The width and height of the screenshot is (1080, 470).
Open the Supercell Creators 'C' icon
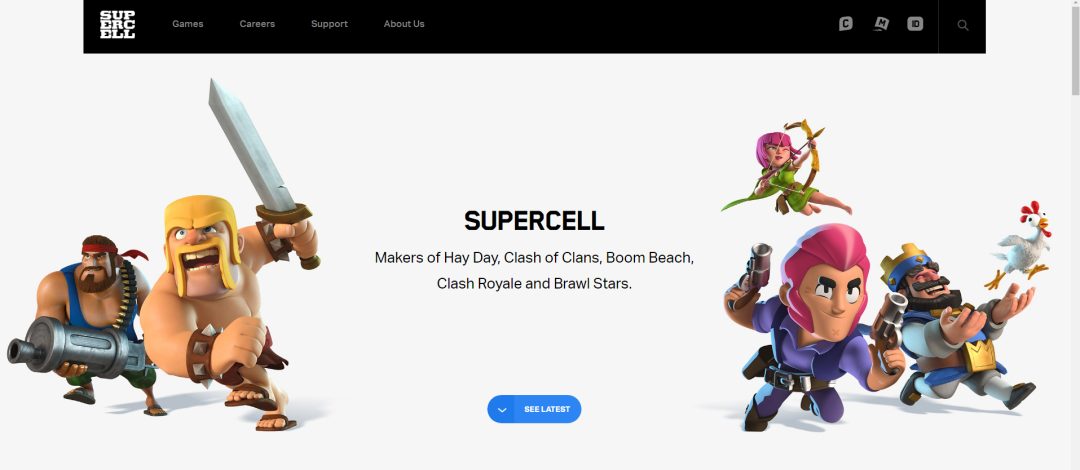pyautogui.click(x=846, y=24)
